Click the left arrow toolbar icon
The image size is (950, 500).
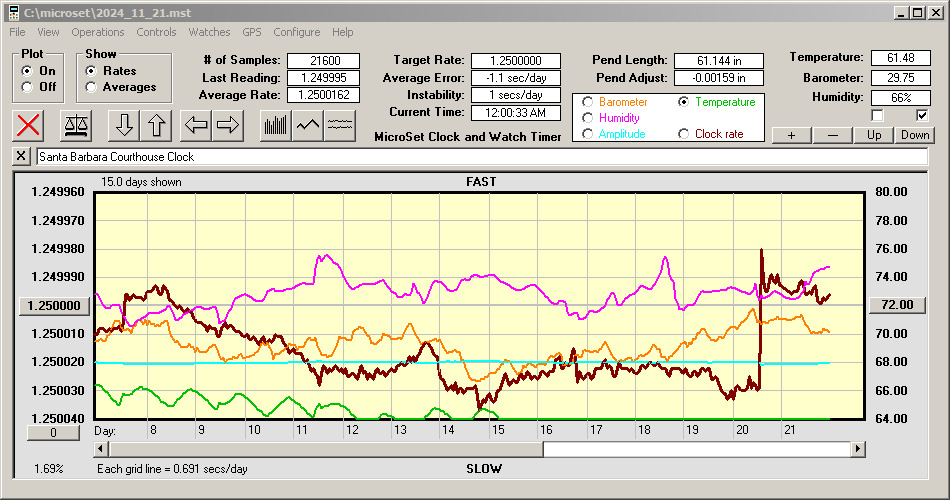pyautogui.click(x=197, y=125)
